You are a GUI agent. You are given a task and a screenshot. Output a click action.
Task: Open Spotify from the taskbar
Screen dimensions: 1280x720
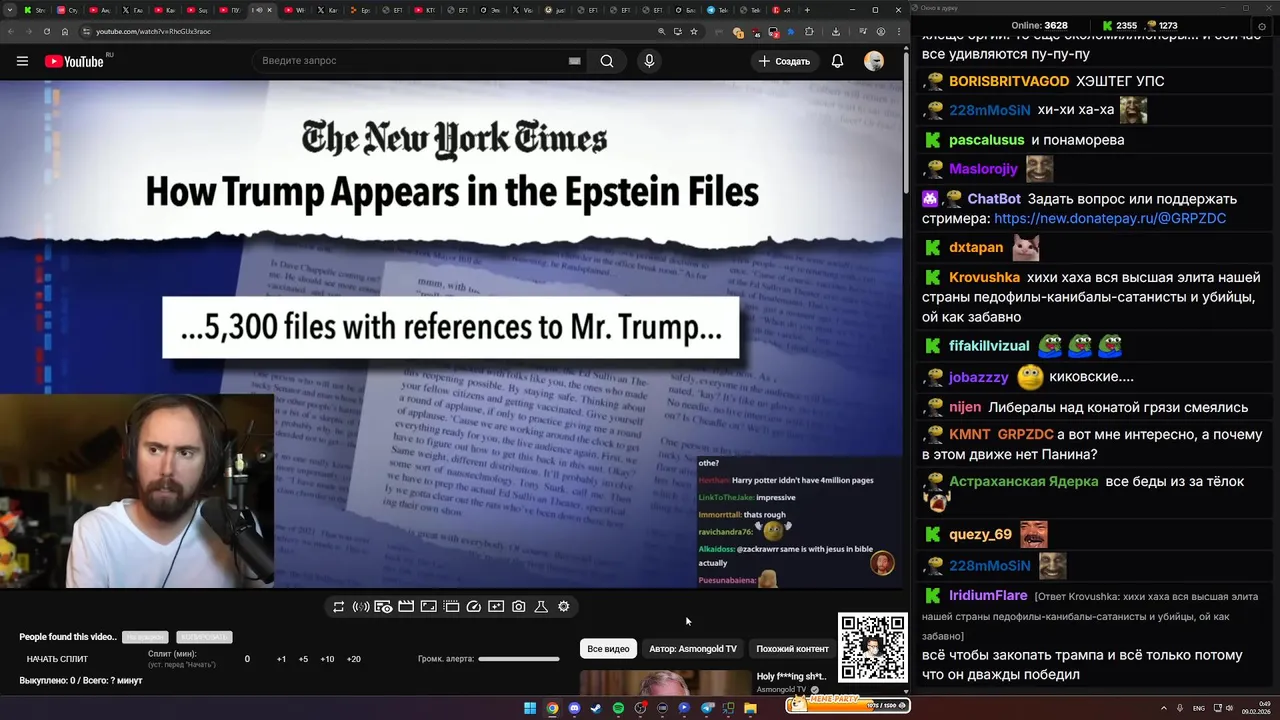[618, 708]
